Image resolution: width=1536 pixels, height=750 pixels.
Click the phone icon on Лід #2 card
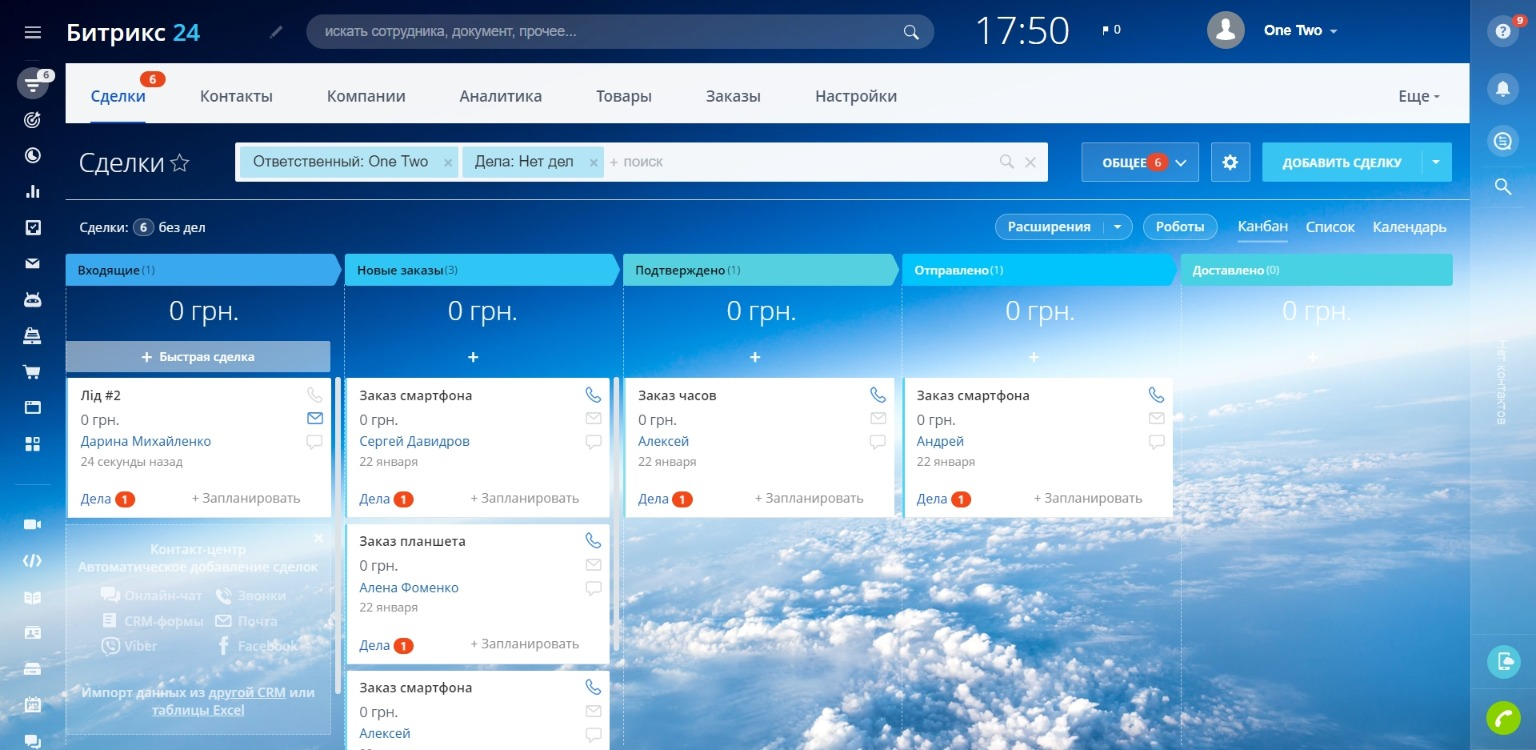[x=315, y=395]
